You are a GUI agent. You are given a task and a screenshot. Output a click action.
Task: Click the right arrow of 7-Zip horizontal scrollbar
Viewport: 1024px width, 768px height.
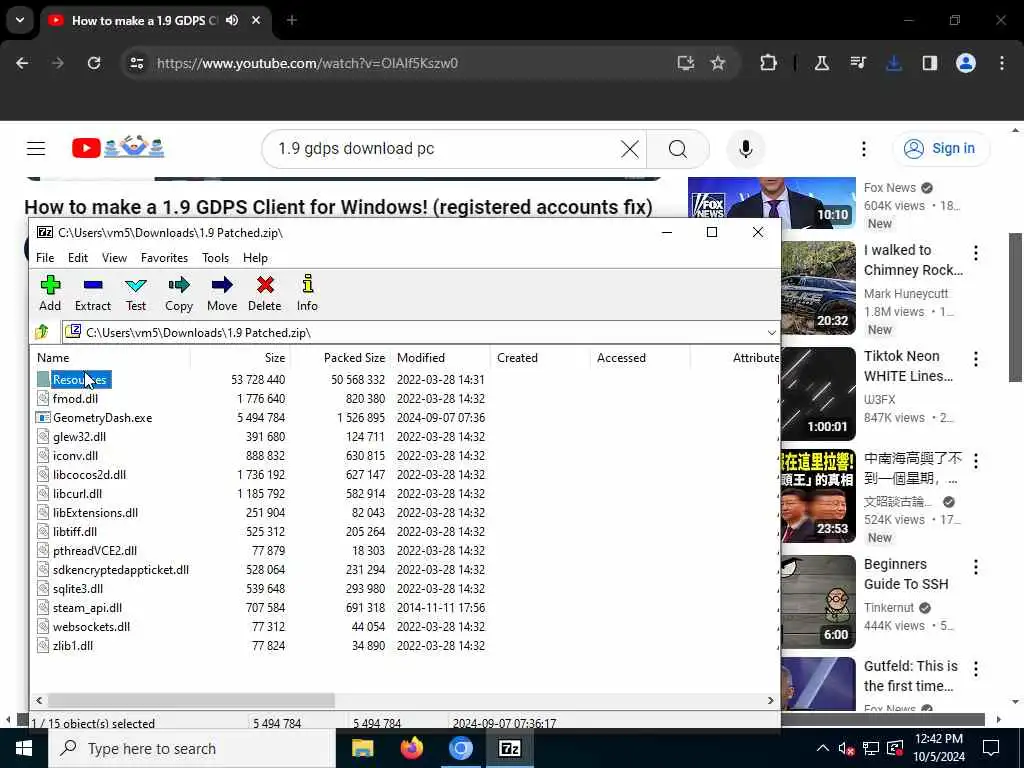[x=771, y=700]
